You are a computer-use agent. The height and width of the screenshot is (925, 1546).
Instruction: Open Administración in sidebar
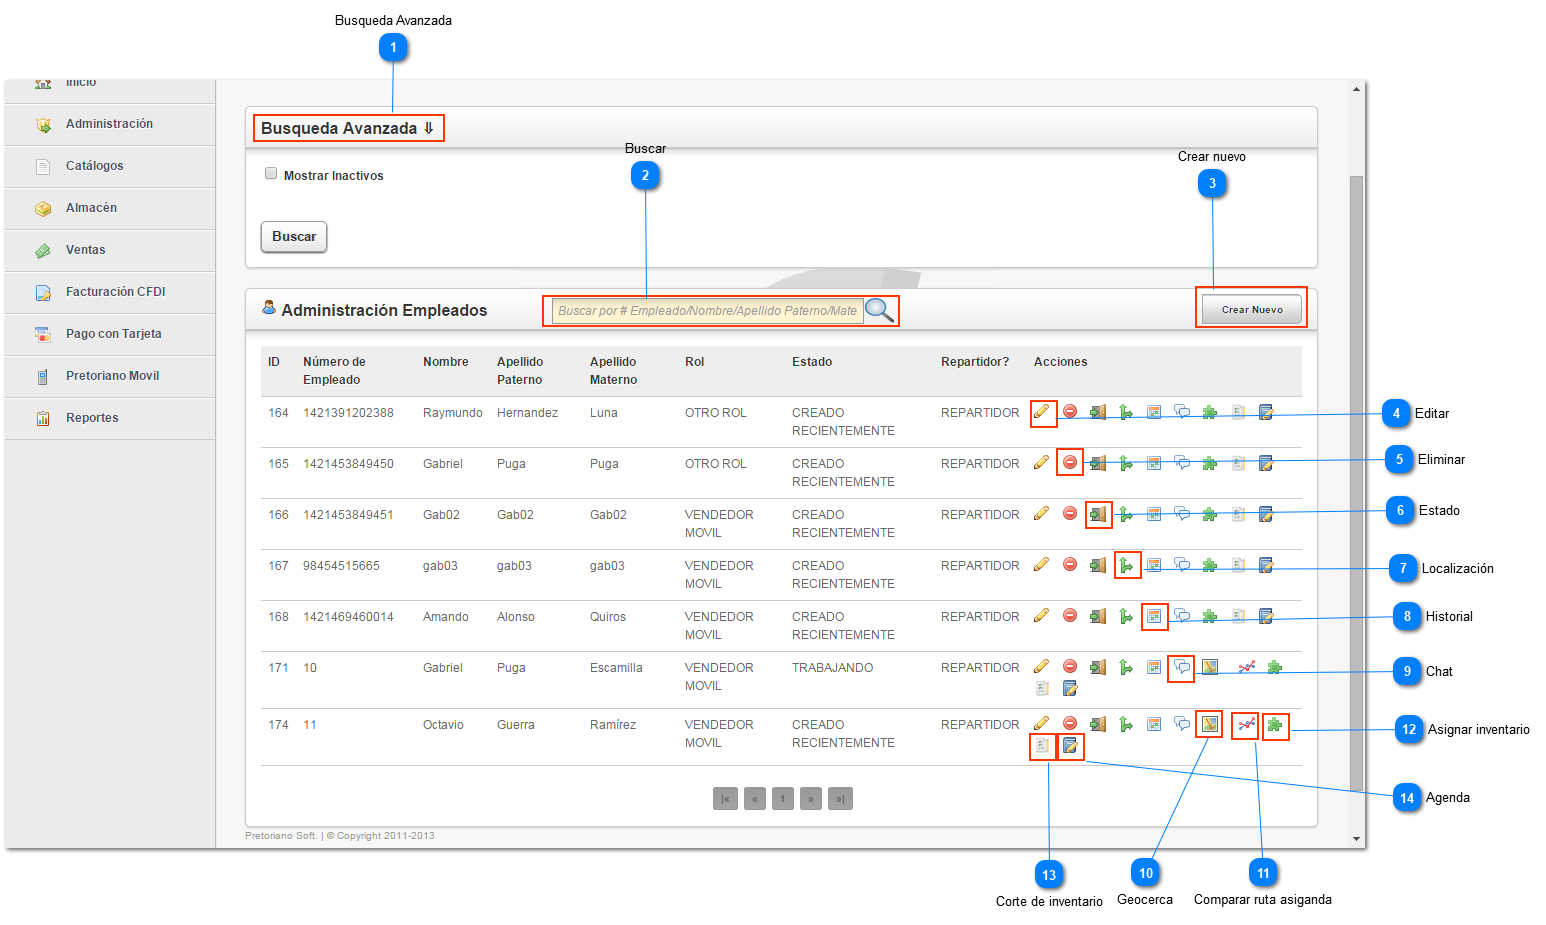pos(109,124)
